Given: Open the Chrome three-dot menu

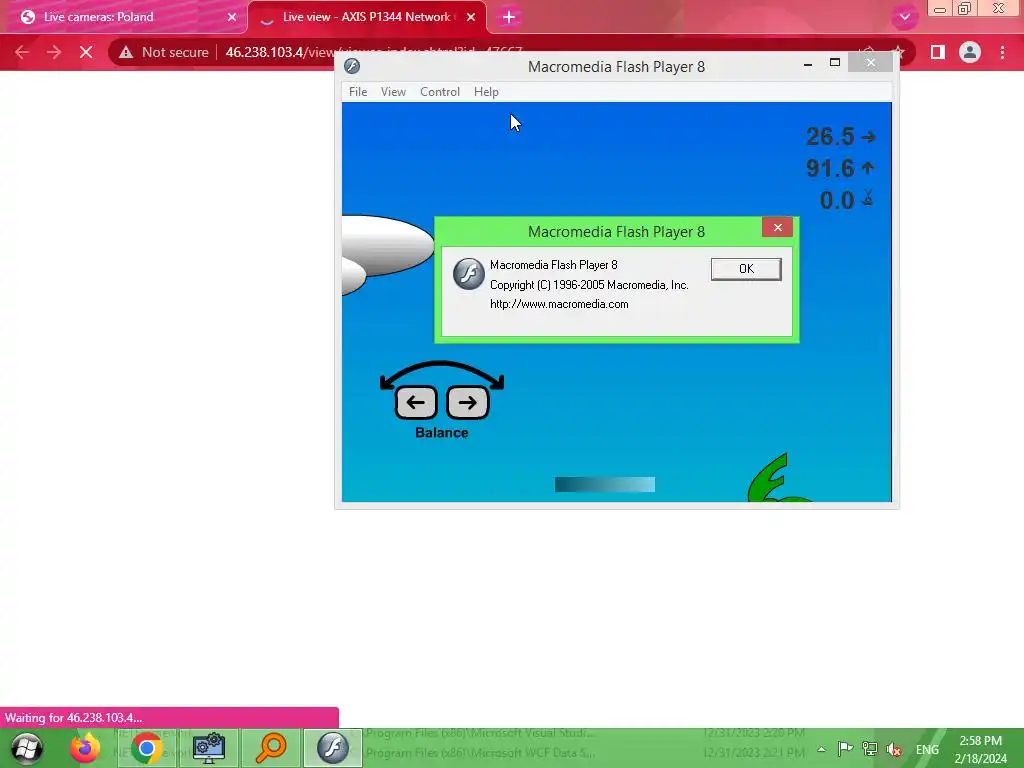Looking at the screenshot, I should coord(1002,52).
